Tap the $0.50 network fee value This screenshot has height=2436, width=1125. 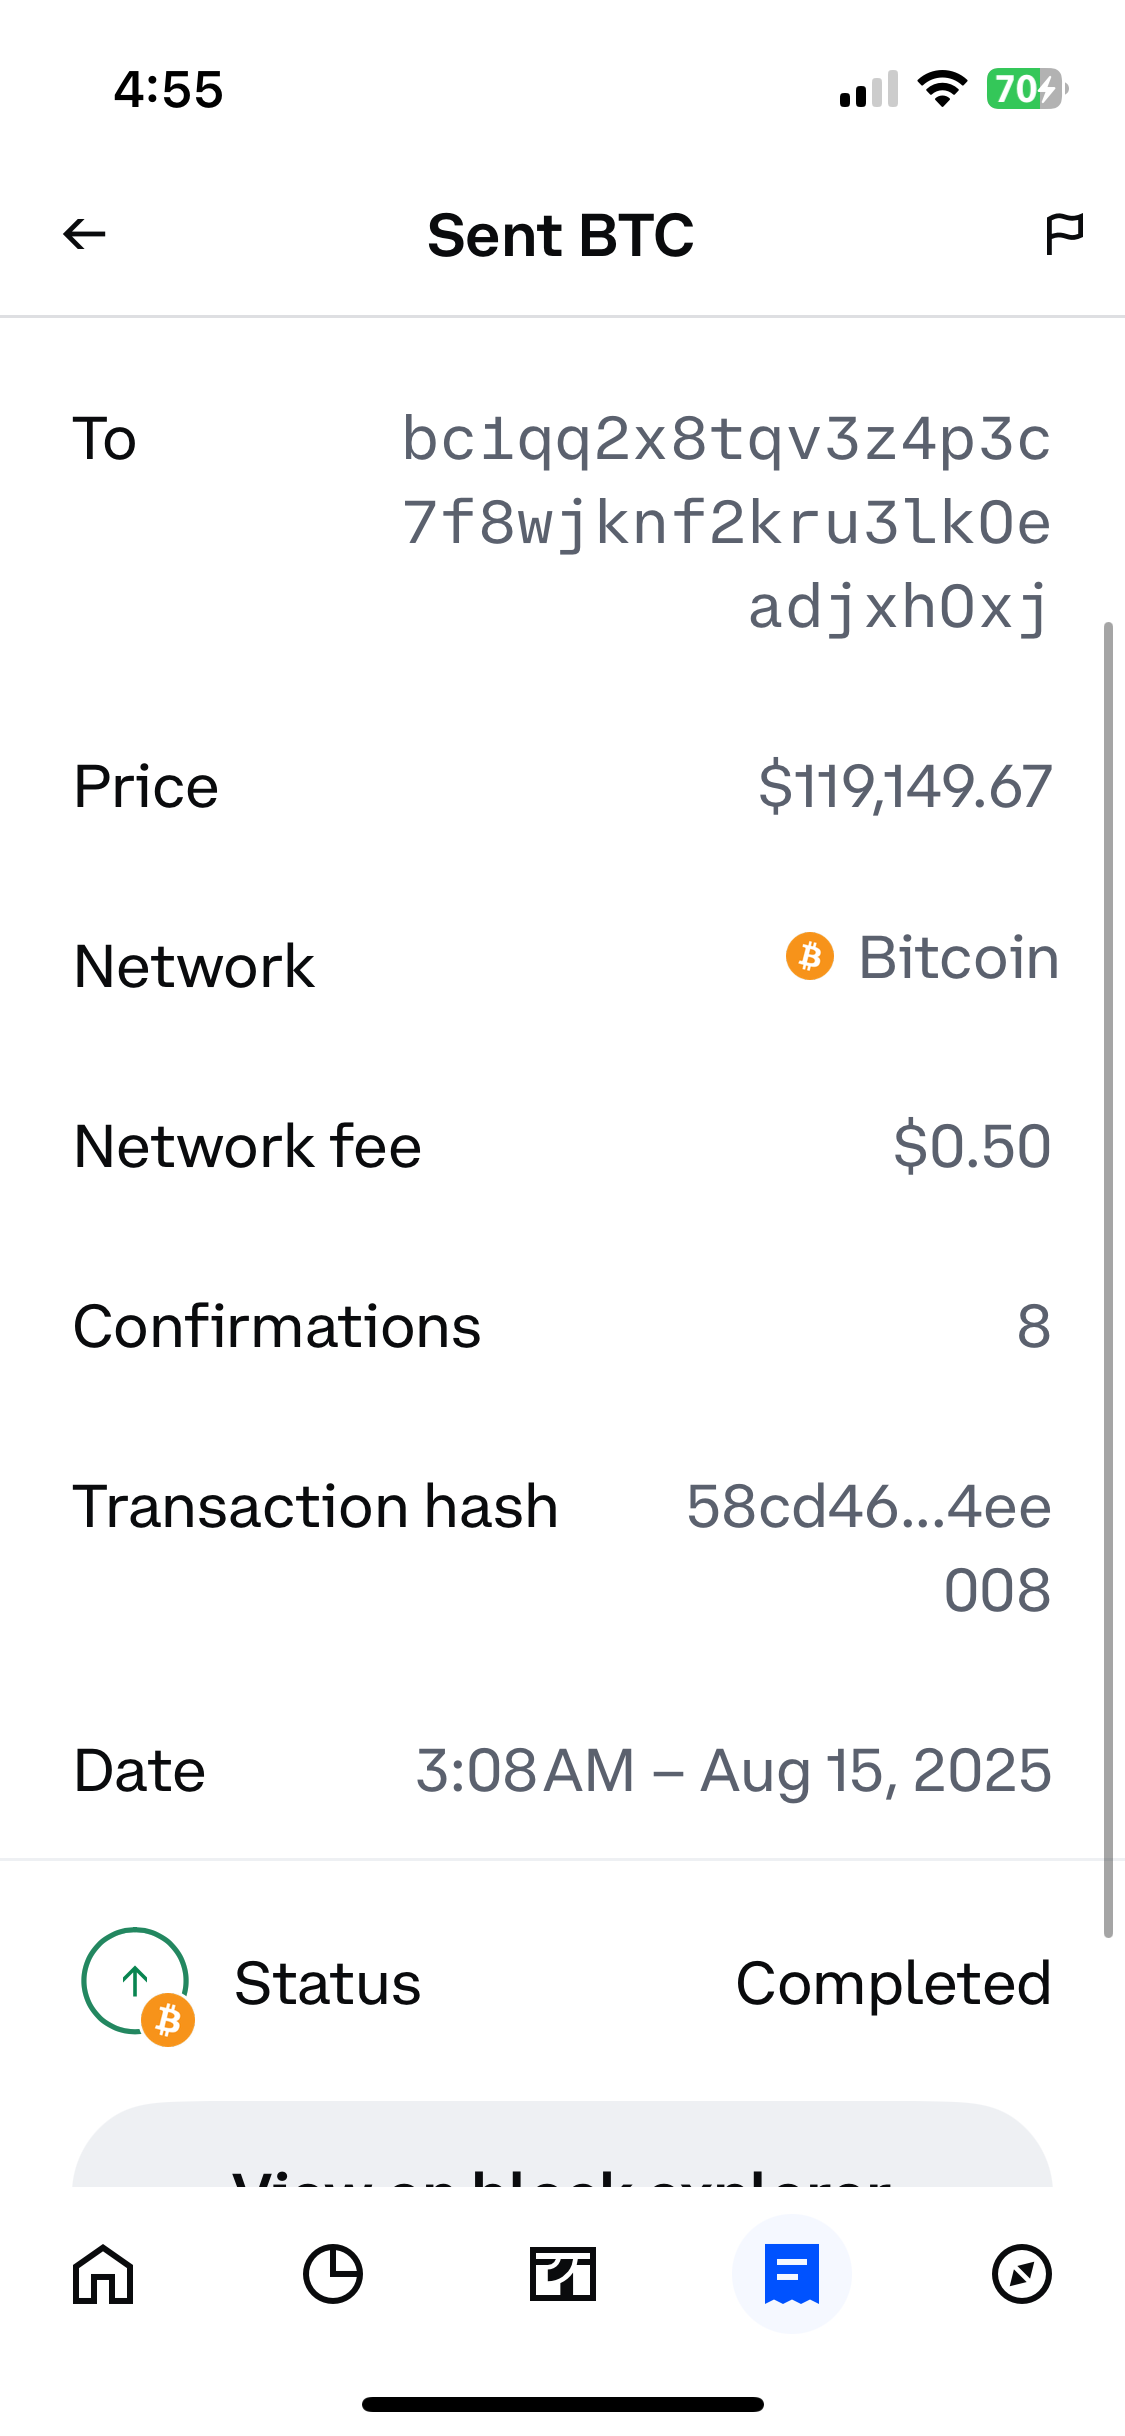(971, 1146)
